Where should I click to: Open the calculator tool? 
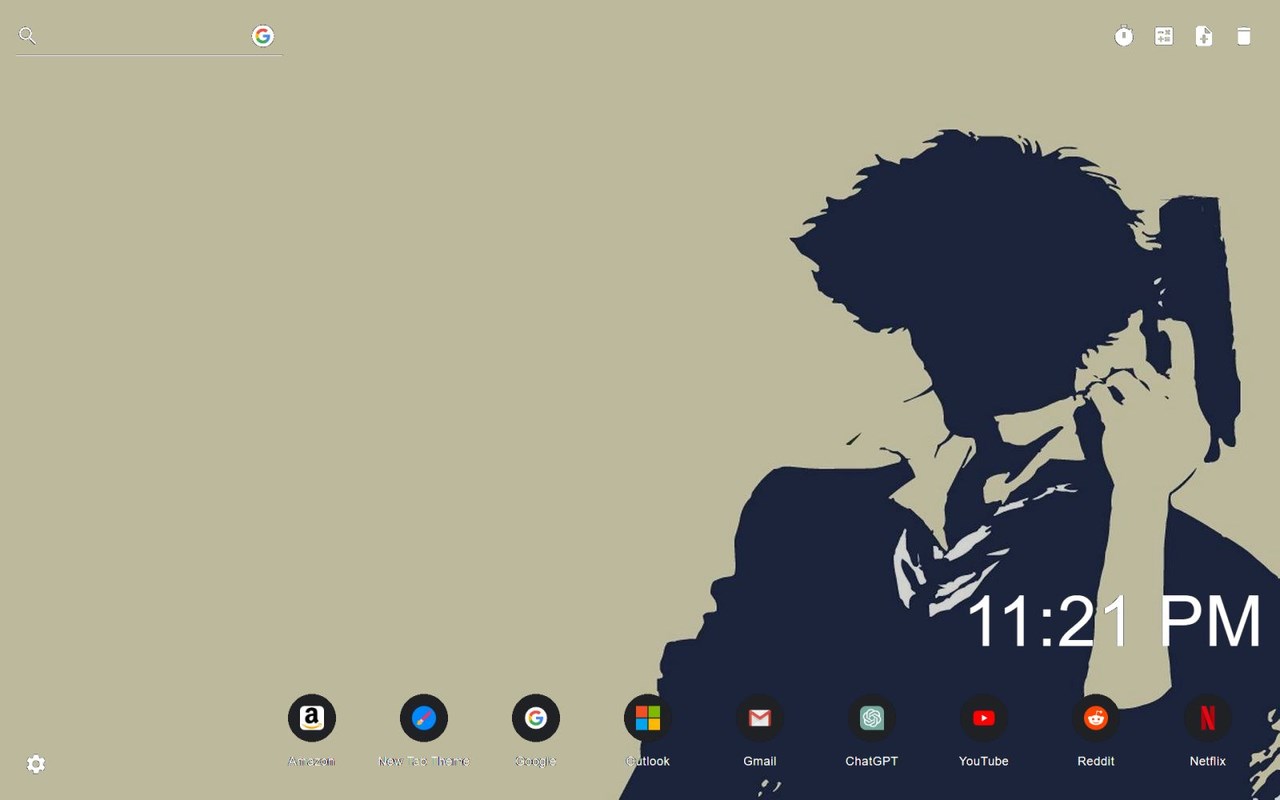tap(1164, 36)
